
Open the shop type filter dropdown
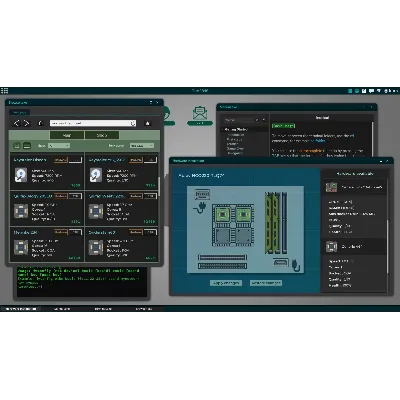coord(59,146)
